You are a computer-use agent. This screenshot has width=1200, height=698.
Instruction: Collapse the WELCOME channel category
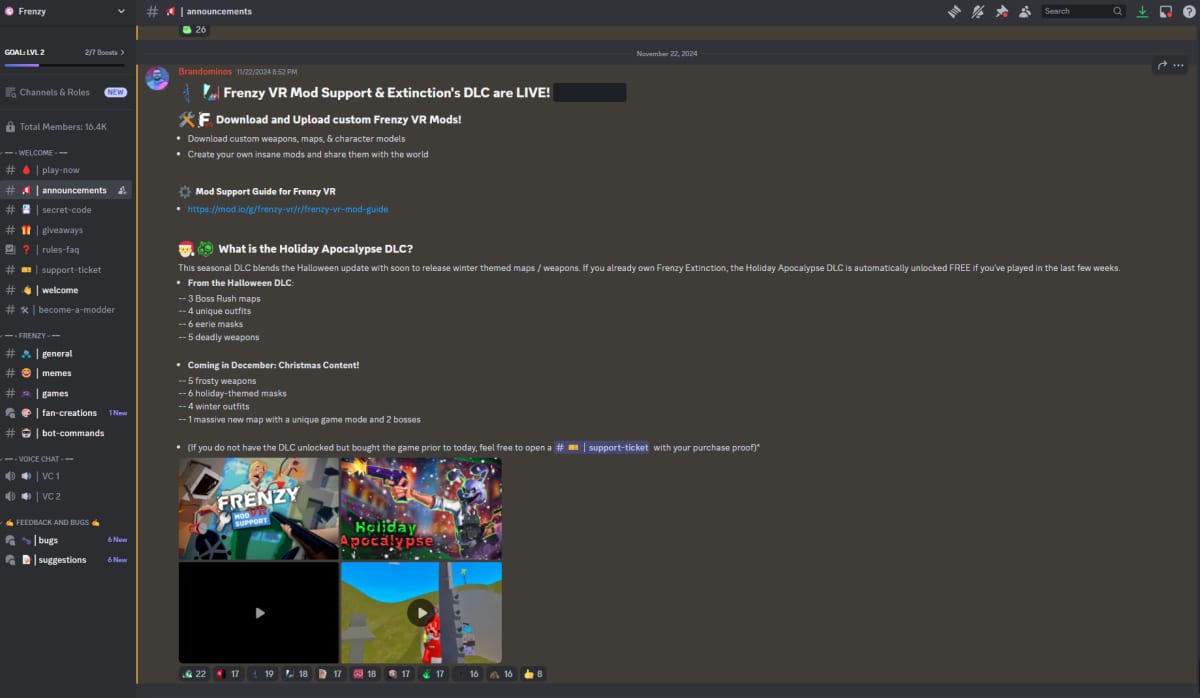tap(35, 152)
